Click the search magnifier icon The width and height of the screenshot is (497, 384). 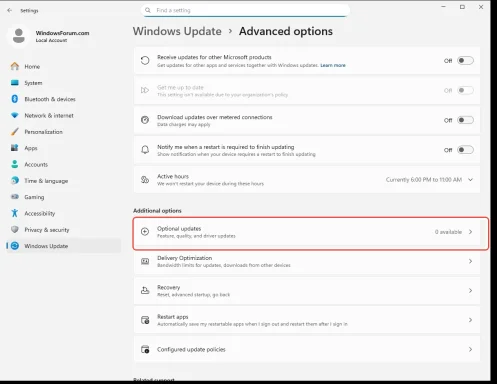tap(148, 10)
